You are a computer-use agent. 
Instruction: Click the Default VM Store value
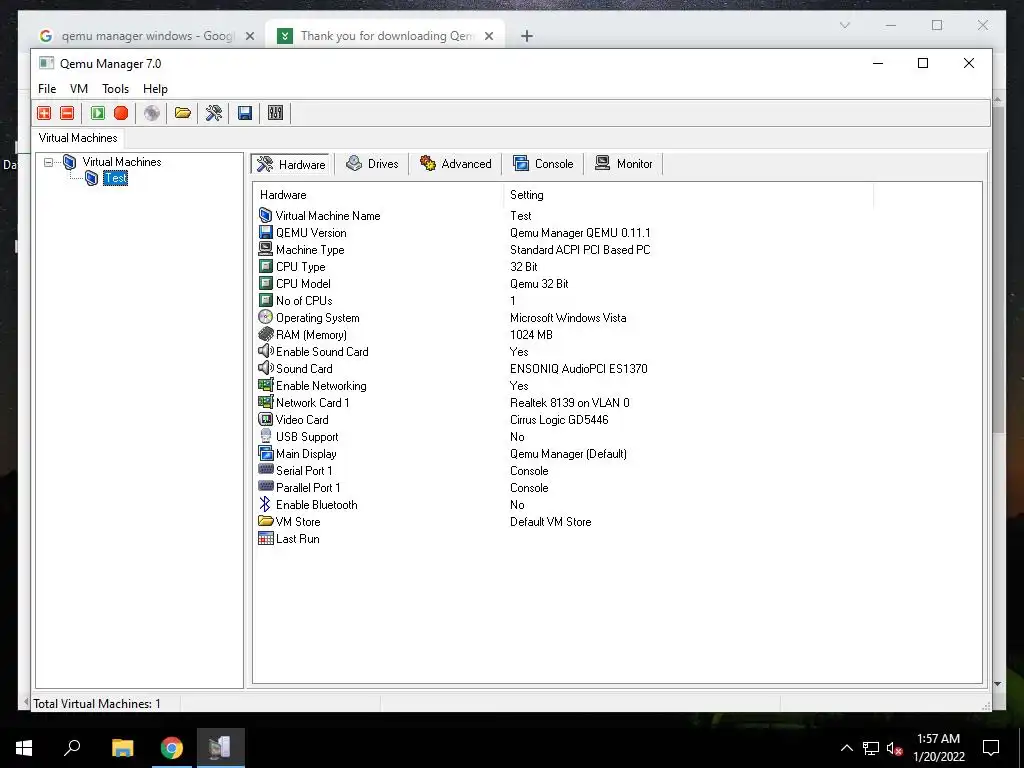[551, 521]
